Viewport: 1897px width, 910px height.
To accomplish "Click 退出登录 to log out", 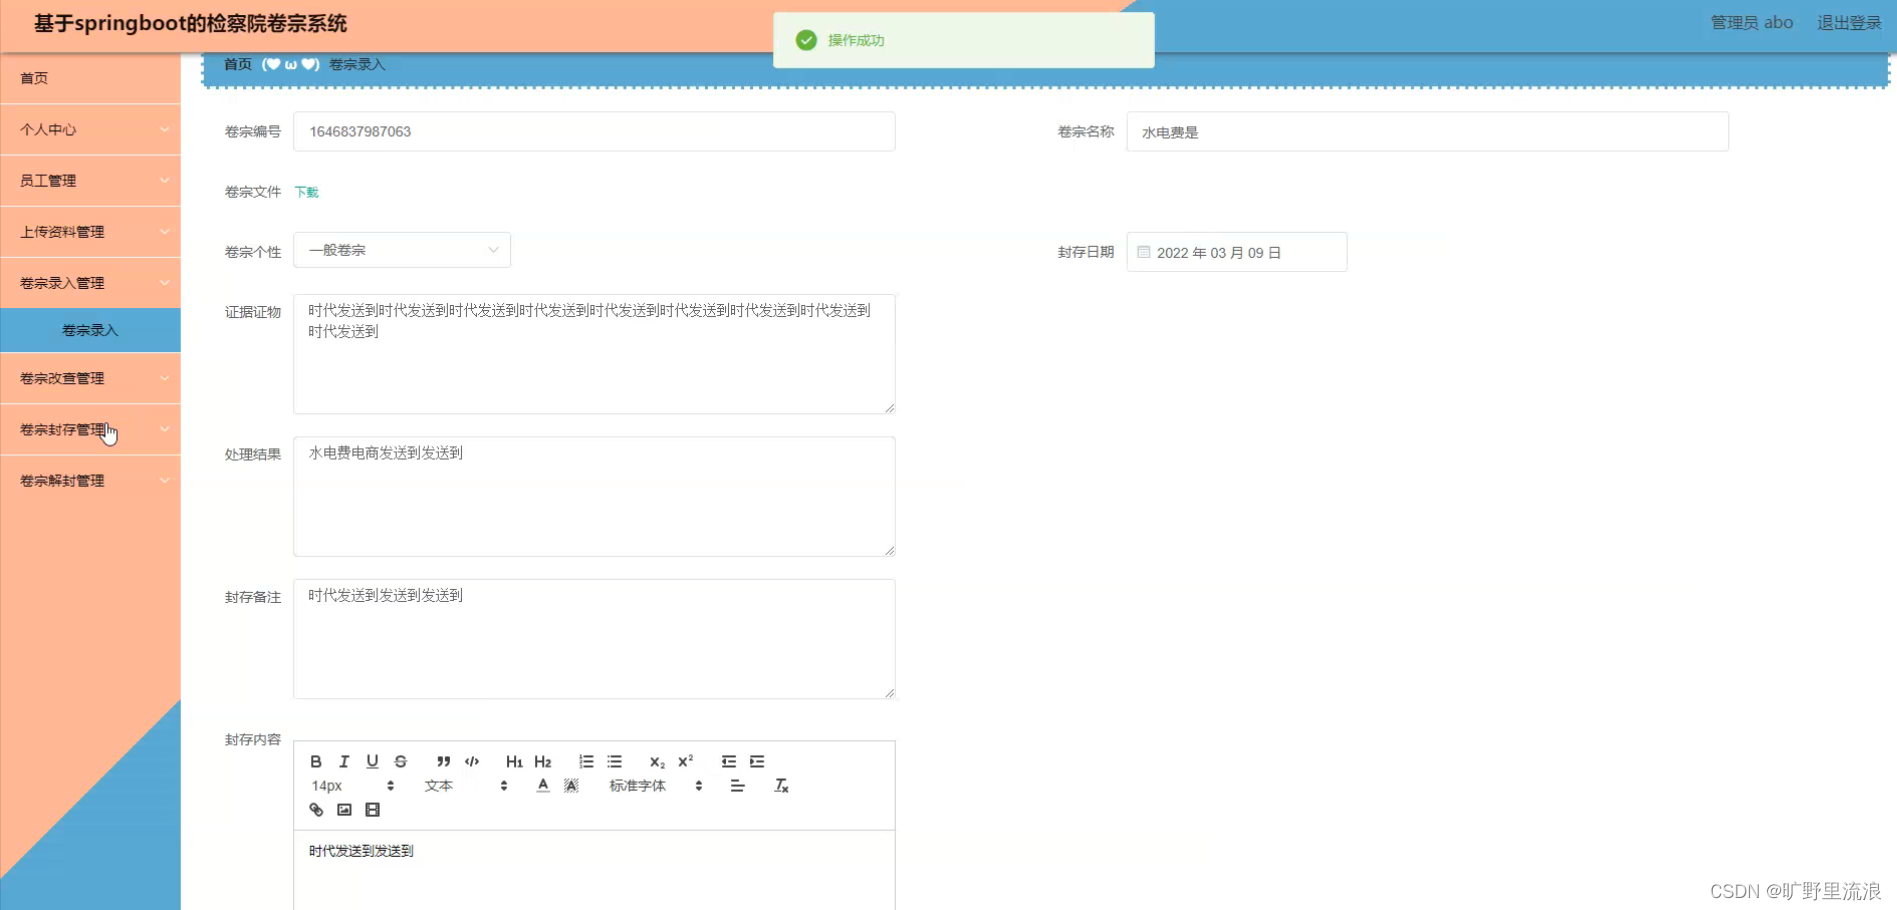I will coord(1848,22).
